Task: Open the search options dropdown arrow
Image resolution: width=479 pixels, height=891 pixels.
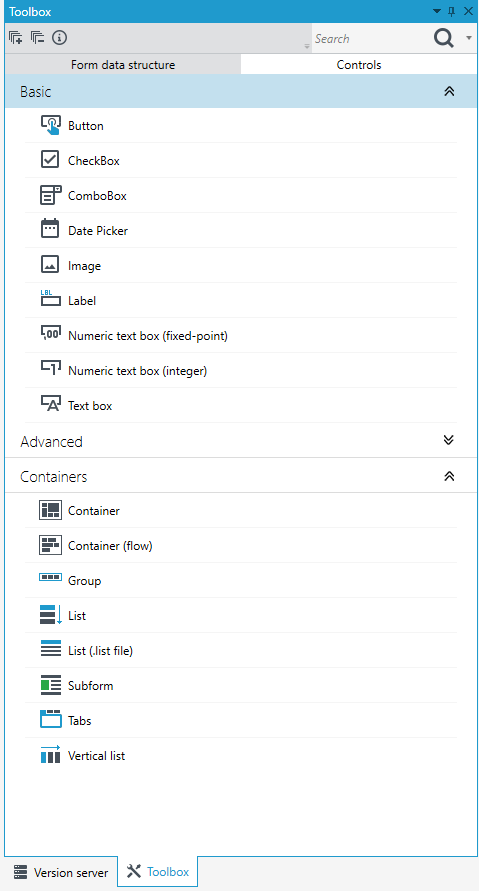Action: 469,38
